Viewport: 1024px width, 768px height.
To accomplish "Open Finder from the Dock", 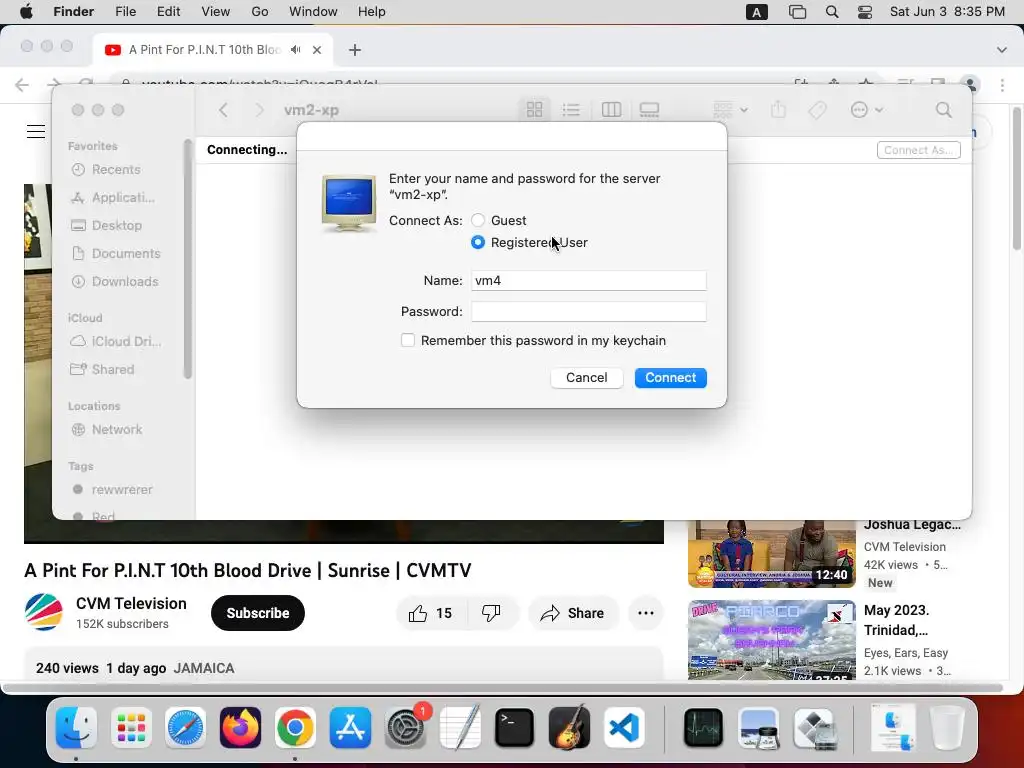I will pyautogui.click(x=76, y=728).
